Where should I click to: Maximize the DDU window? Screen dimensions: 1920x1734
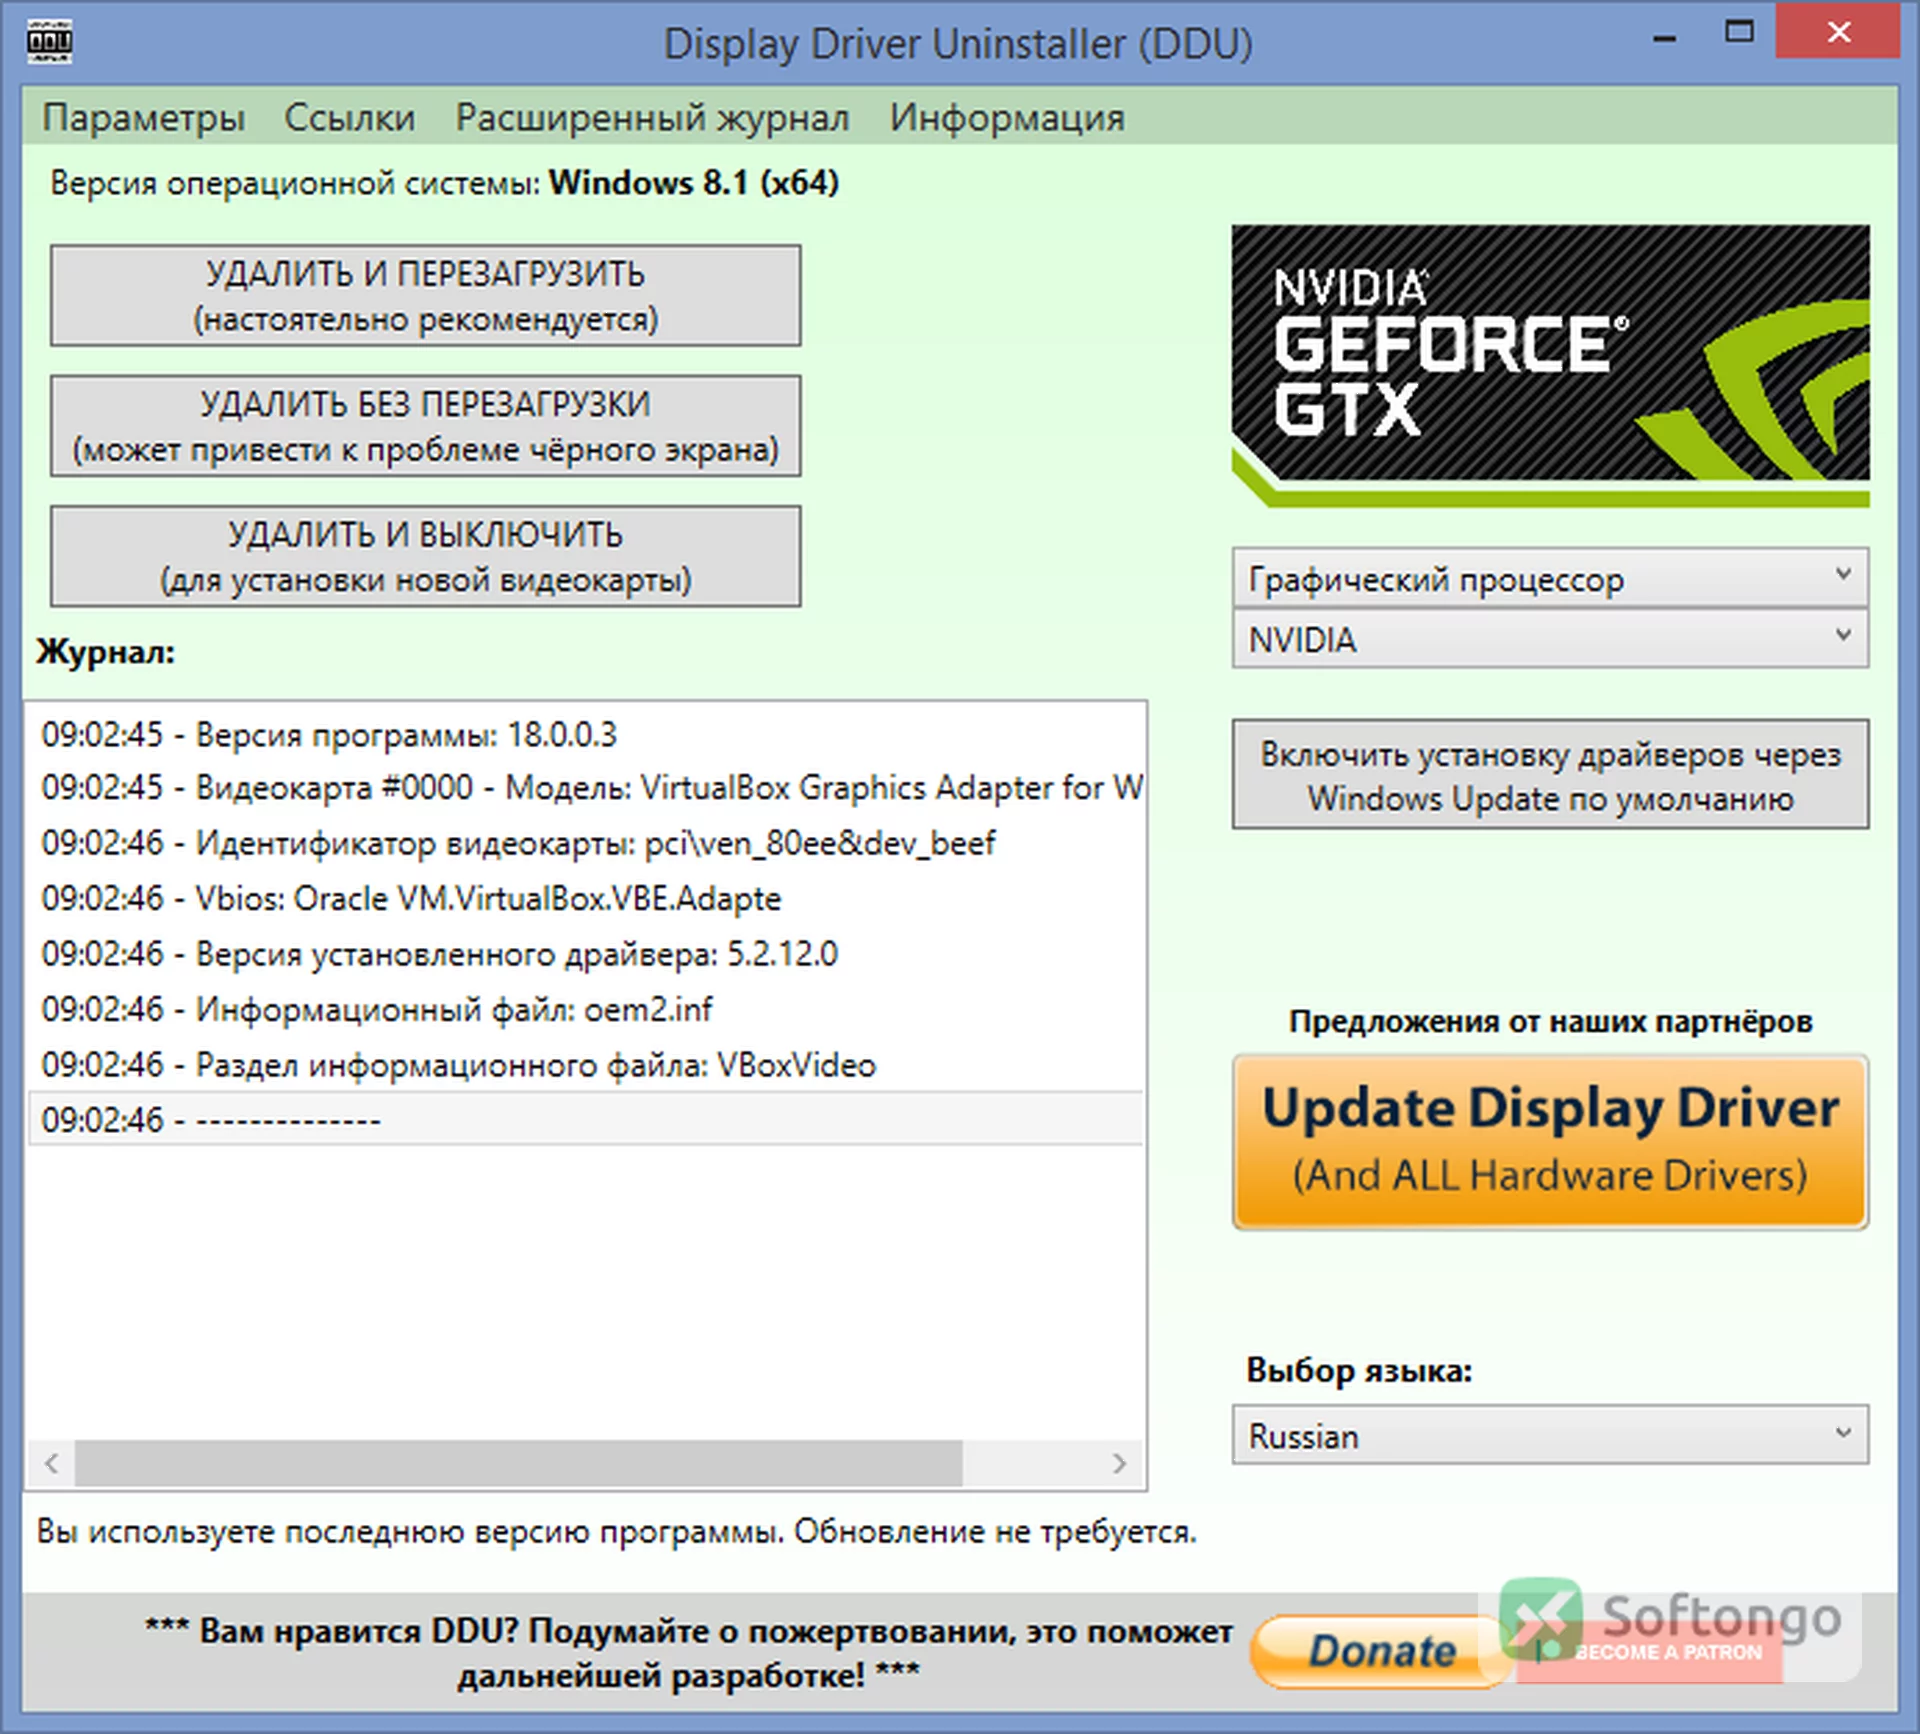pyautogui.click(x=1740, y=33)
